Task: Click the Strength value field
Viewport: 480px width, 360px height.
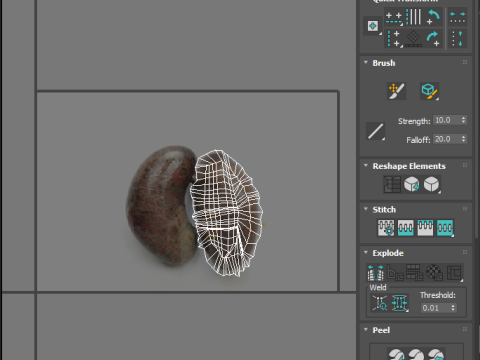Action: (x=447, y=120)
